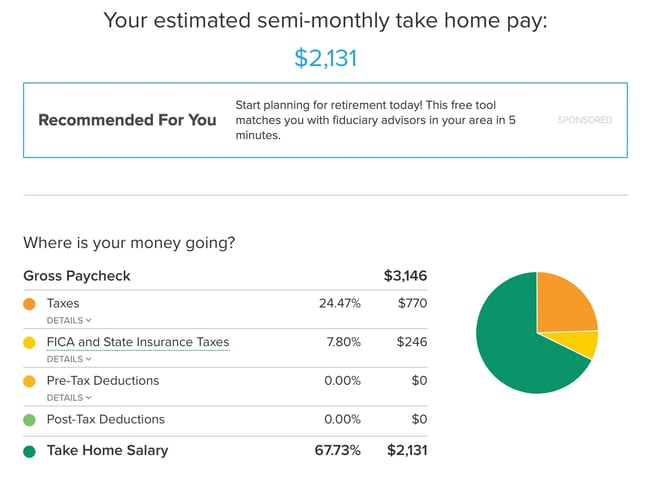Click the dark green Take Home Salary dot
Screen dimensions: 650x480
[29, 451]
